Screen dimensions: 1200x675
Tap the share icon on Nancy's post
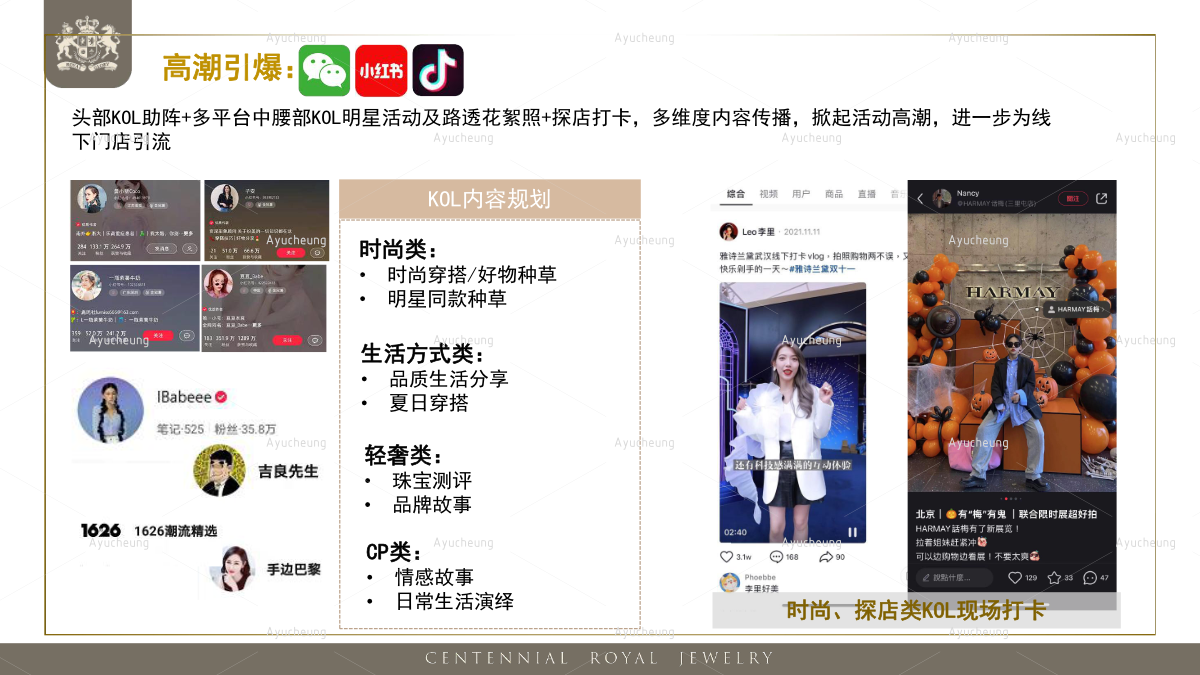coord(1101,198)
